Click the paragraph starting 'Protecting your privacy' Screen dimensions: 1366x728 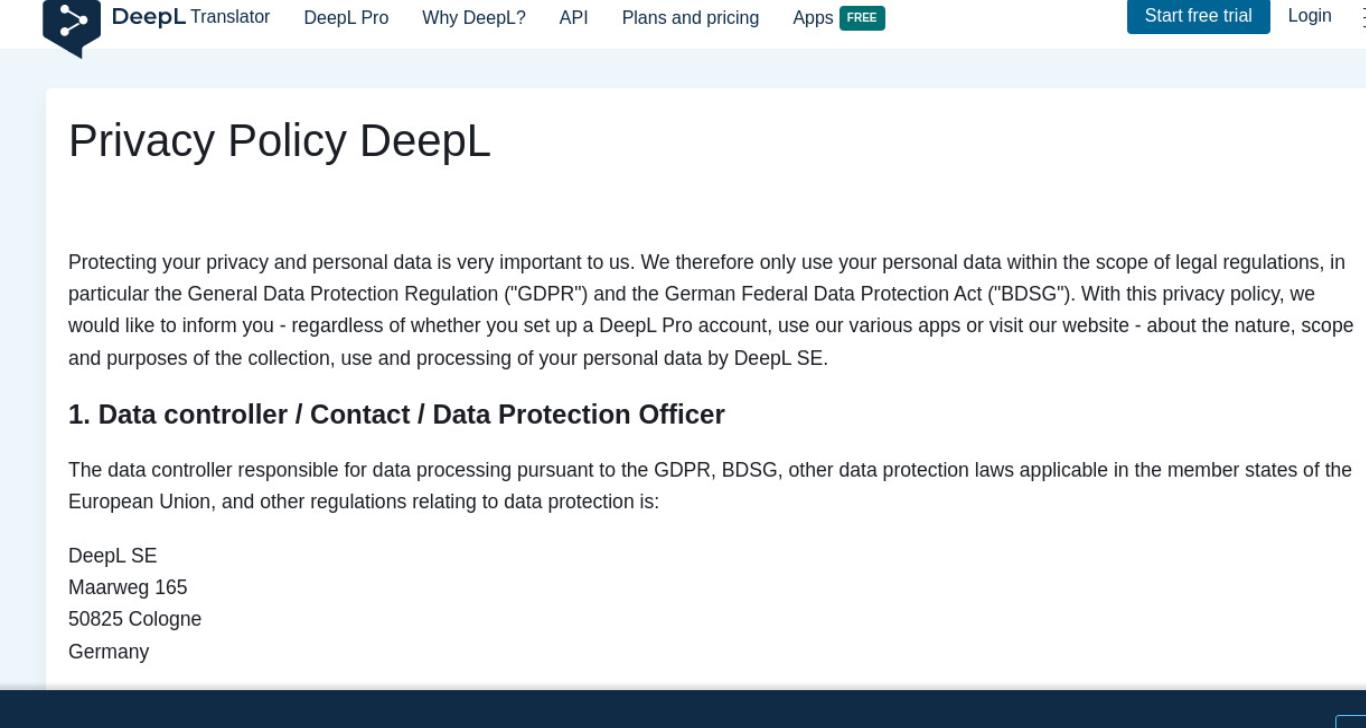710,310
